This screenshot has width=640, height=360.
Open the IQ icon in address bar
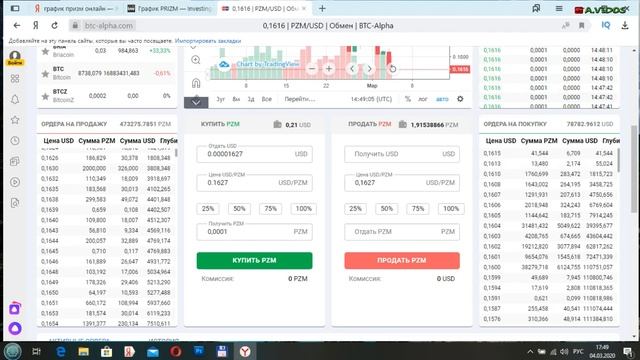click(x=606, y=25)
